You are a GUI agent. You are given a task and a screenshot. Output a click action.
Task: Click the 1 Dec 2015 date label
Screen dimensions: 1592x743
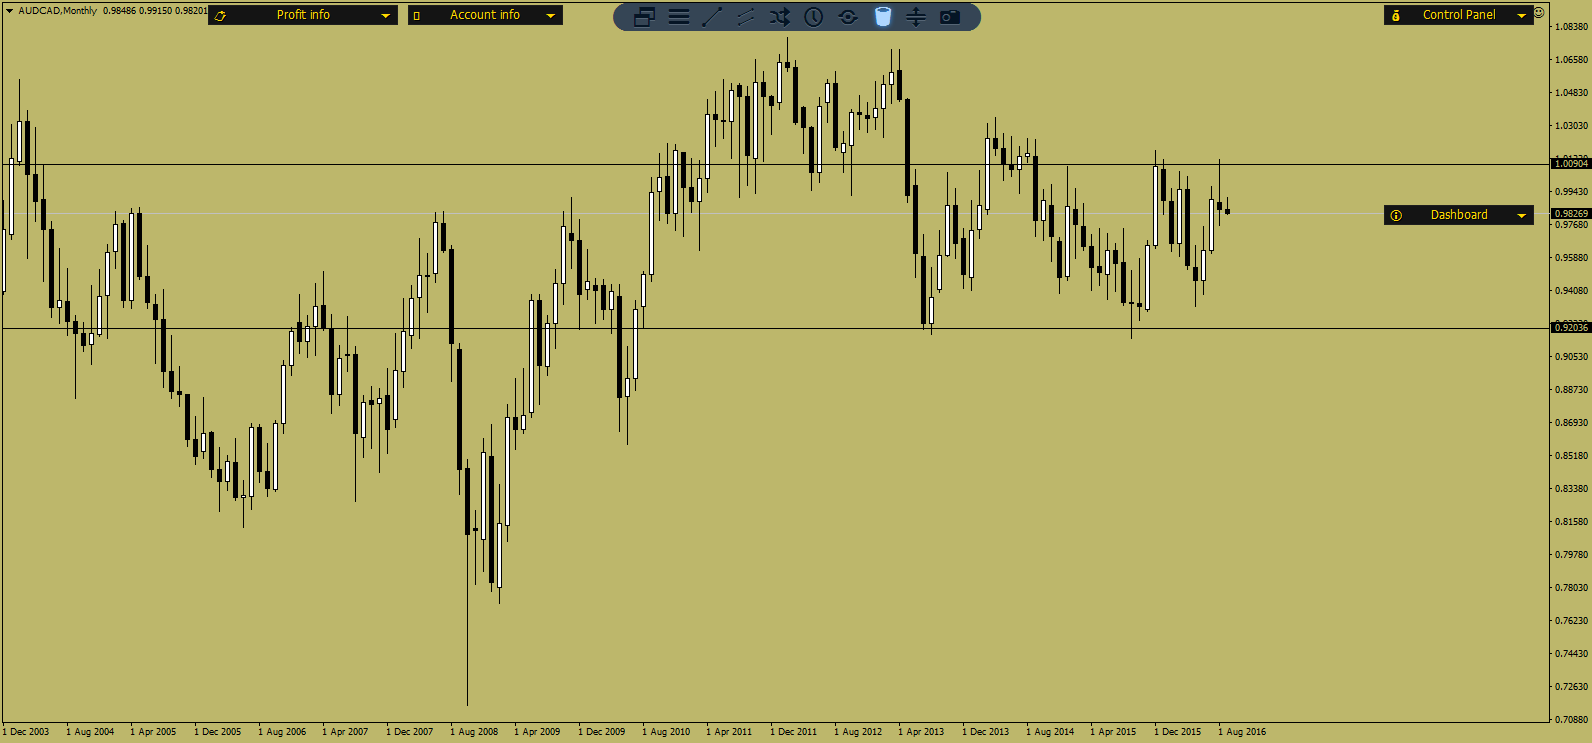[x=1178, y=732]
